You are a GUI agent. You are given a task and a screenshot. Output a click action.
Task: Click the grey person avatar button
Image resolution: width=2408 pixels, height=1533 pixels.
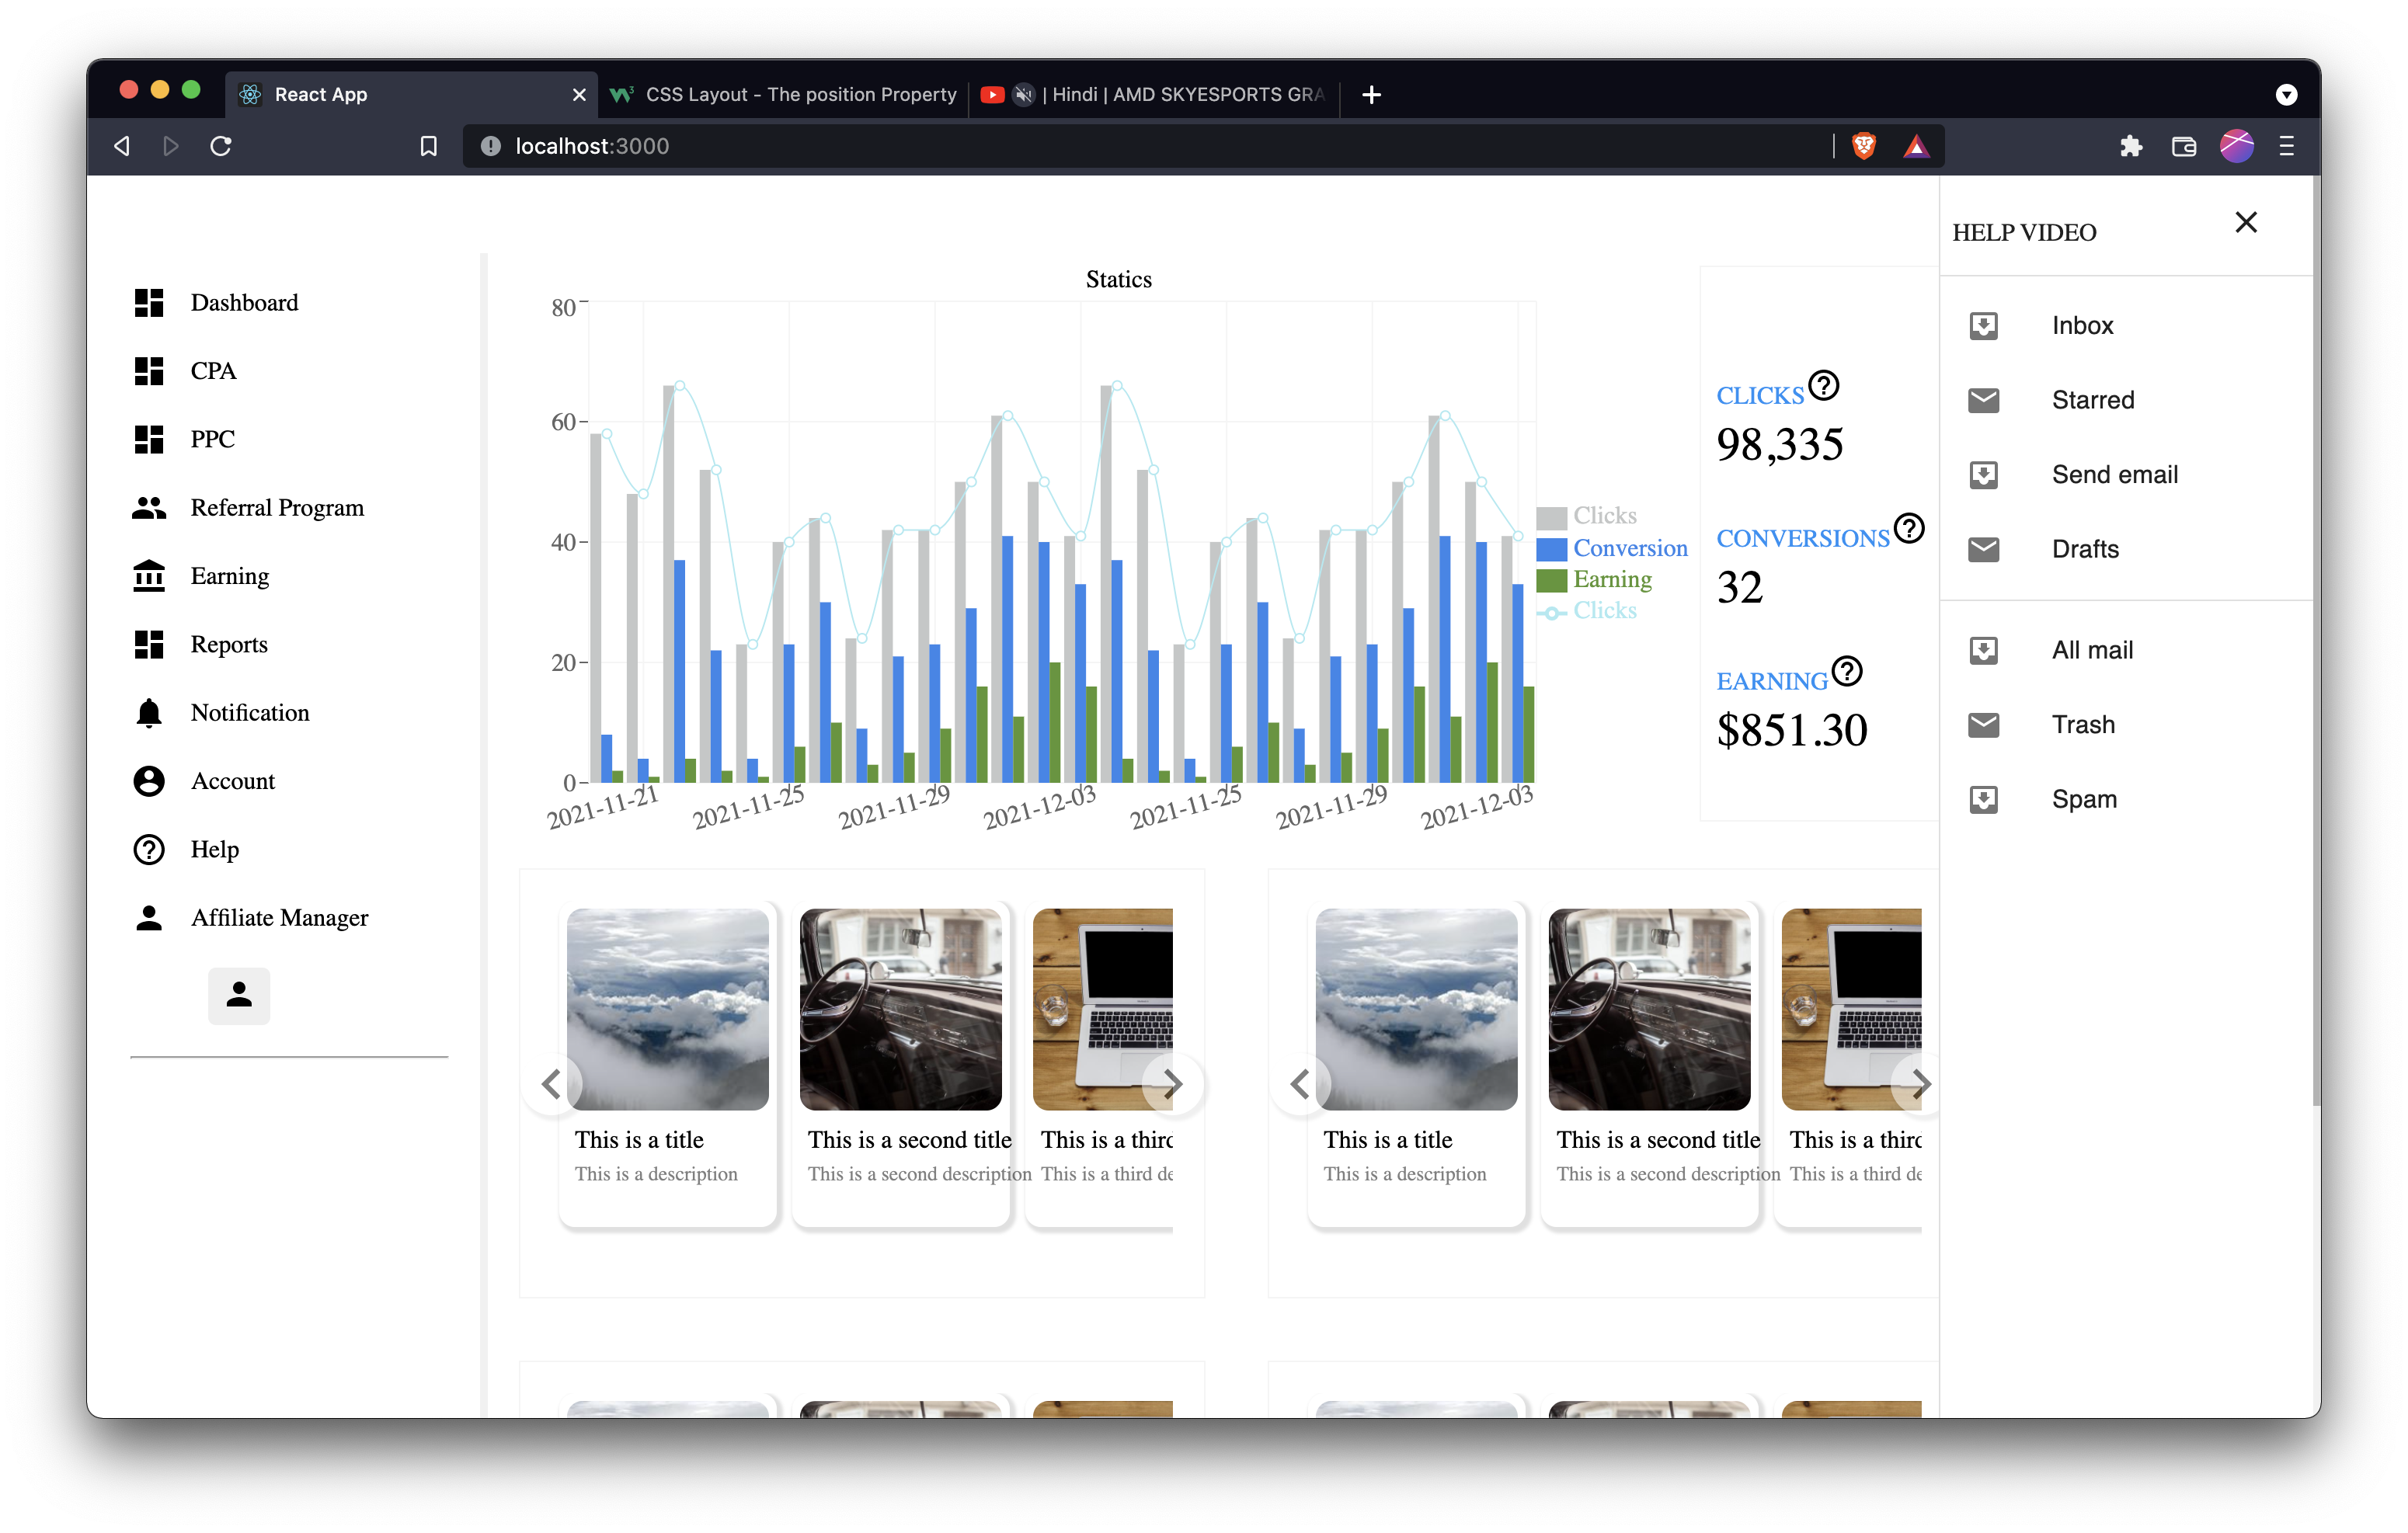pos(239,996)
